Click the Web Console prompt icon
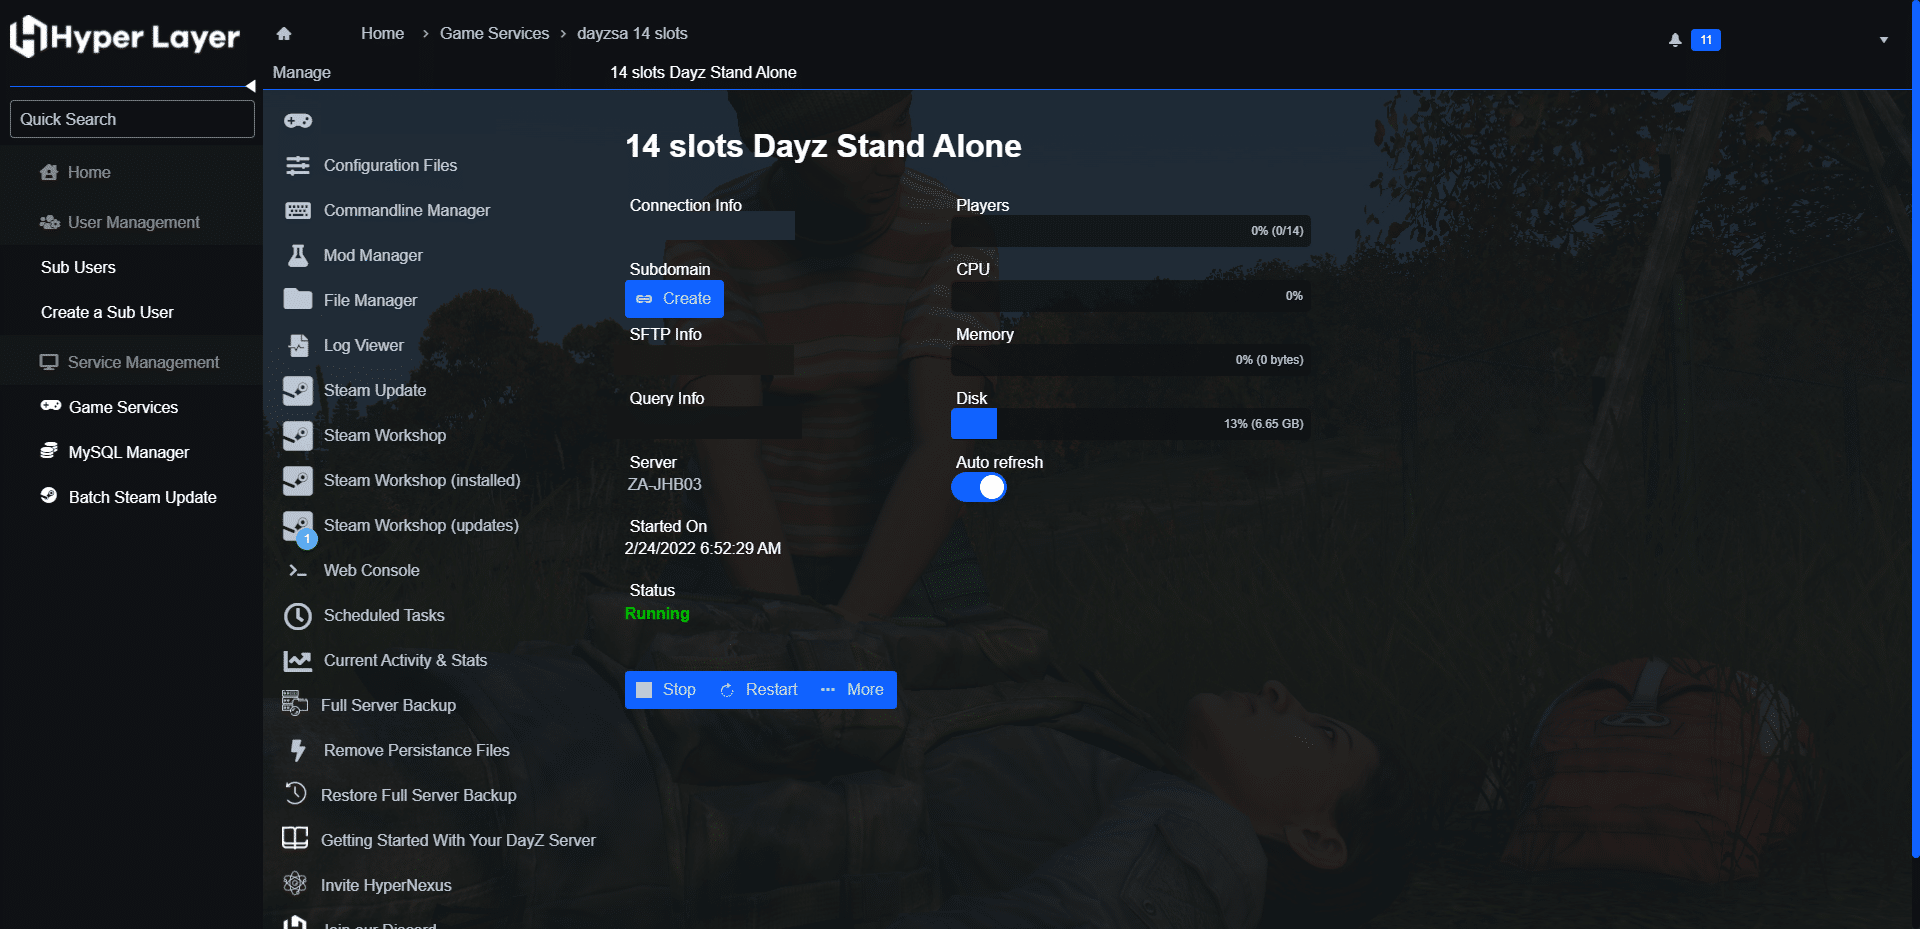 click(x=298, y=571)
